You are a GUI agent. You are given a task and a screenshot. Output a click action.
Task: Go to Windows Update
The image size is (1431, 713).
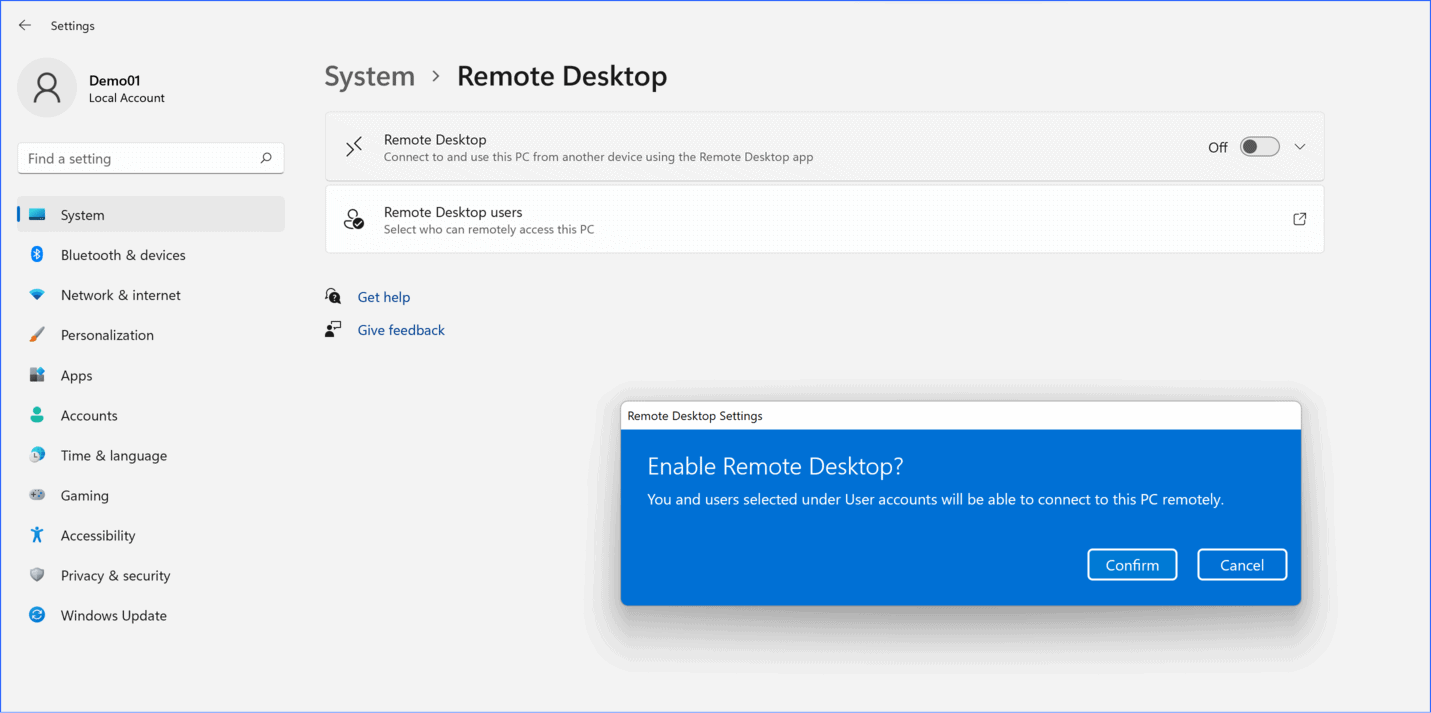click(151, 615)
